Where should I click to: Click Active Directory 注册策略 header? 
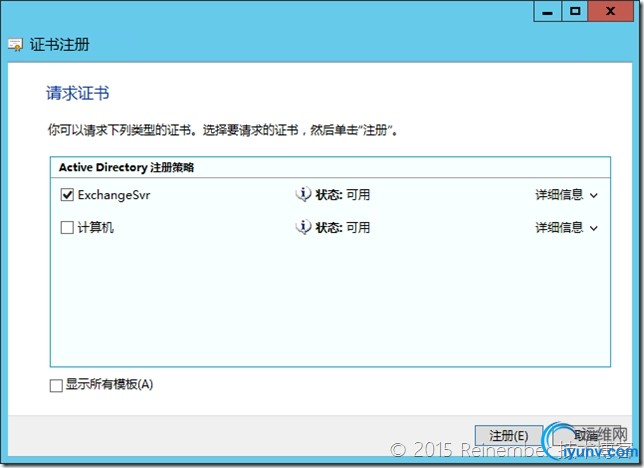(126, 167)
